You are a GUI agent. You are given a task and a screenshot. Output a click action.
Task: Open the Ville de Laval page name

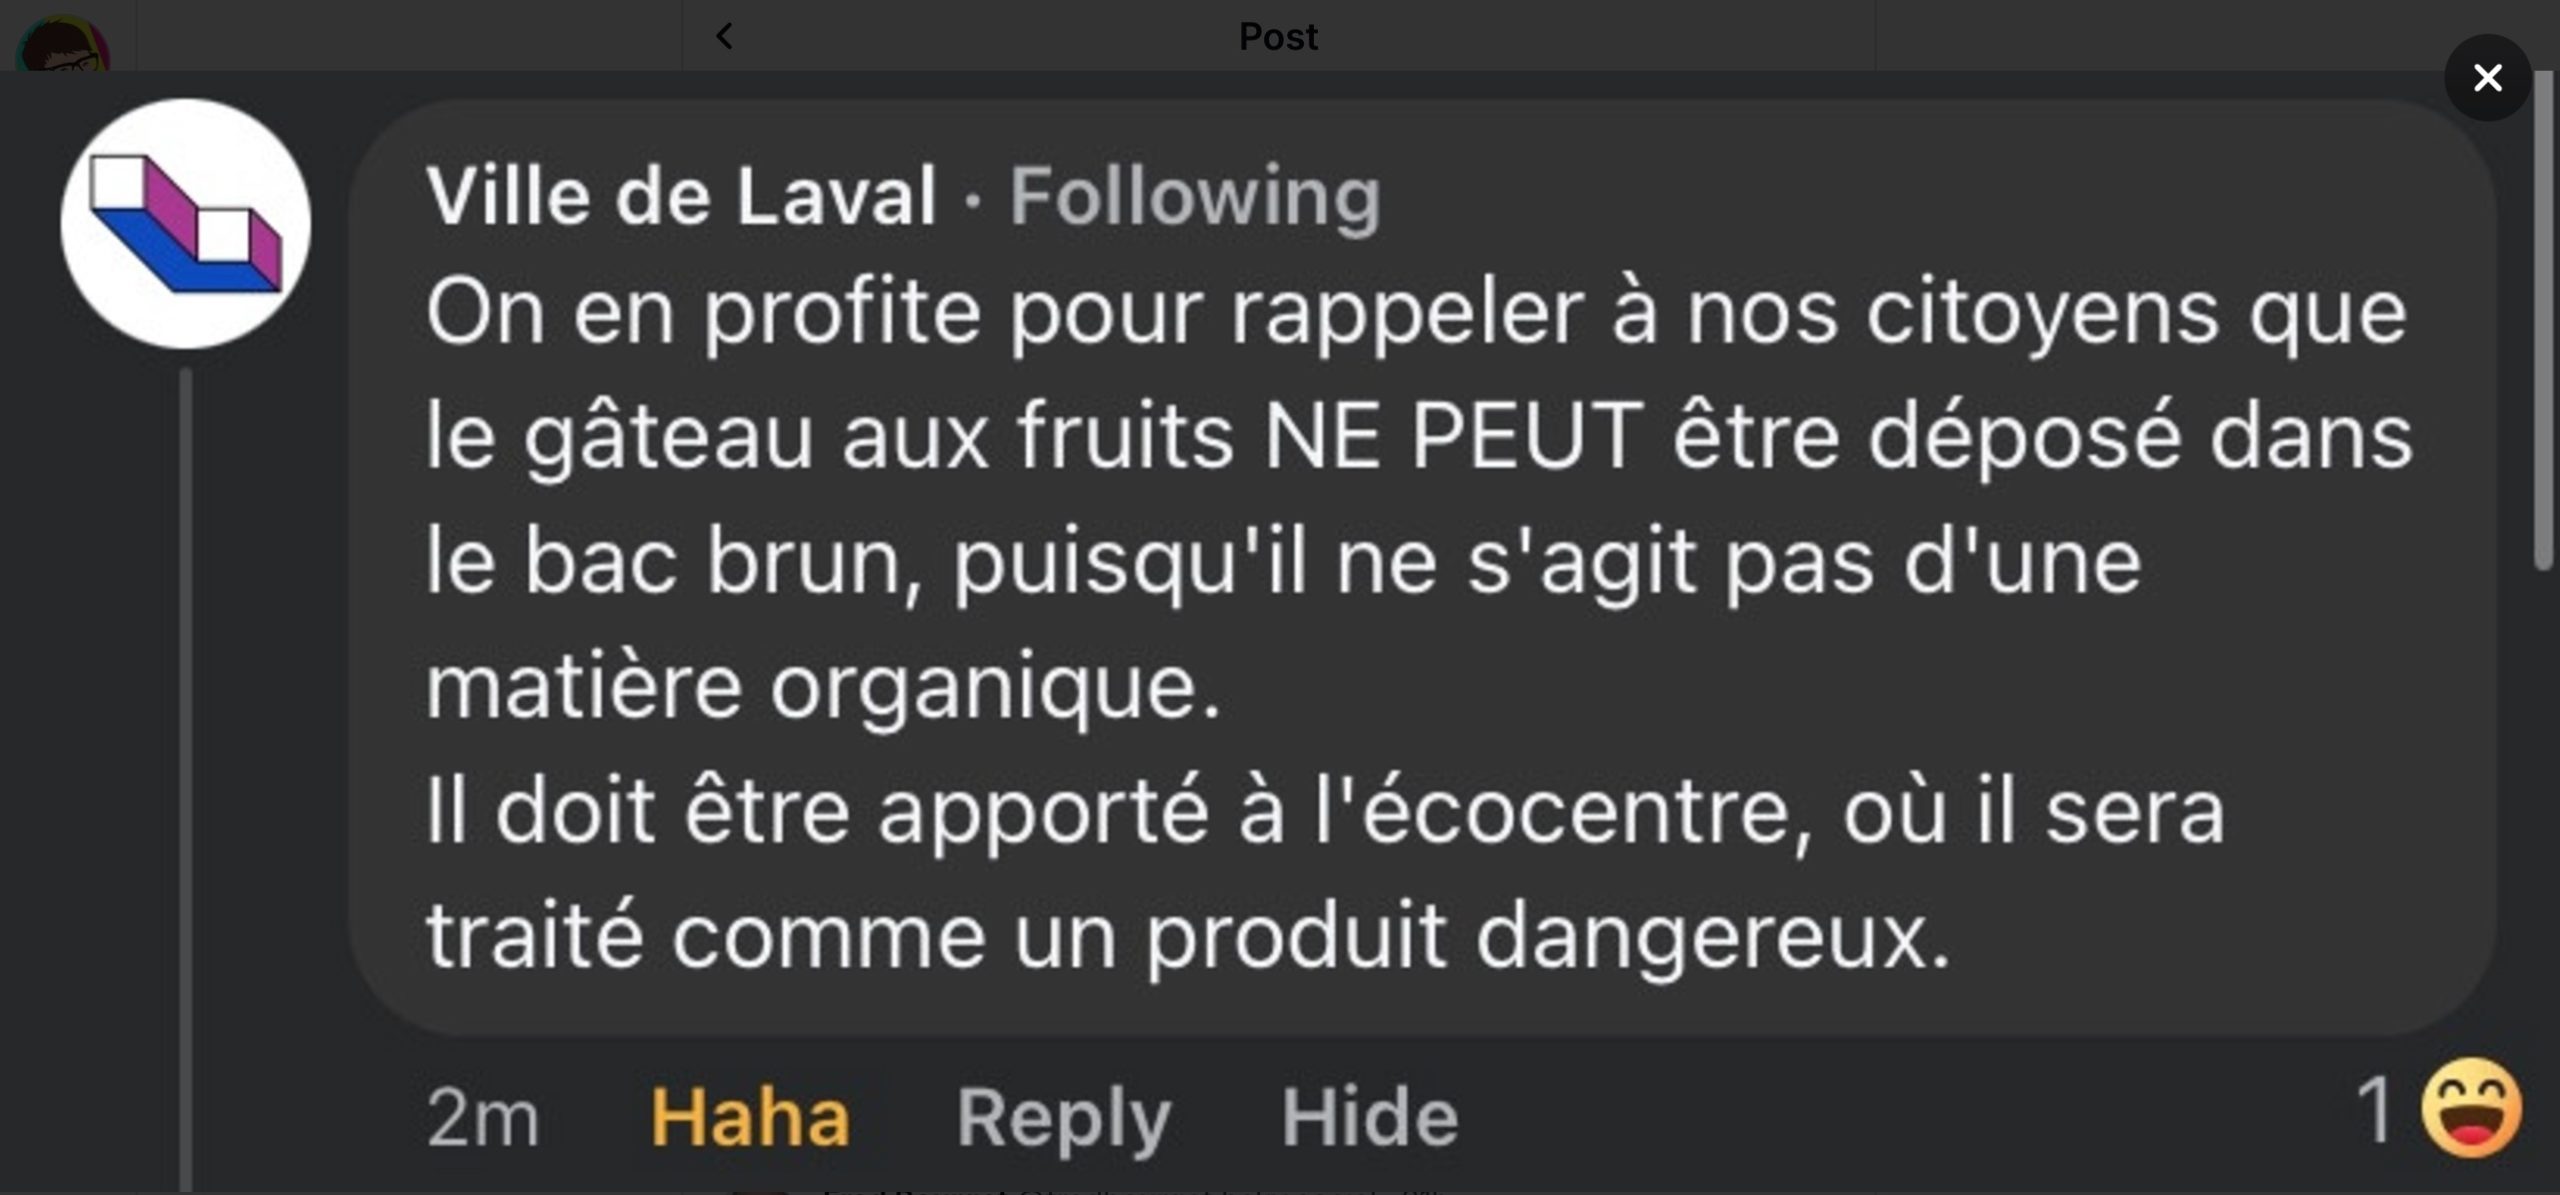coord(681,196)
